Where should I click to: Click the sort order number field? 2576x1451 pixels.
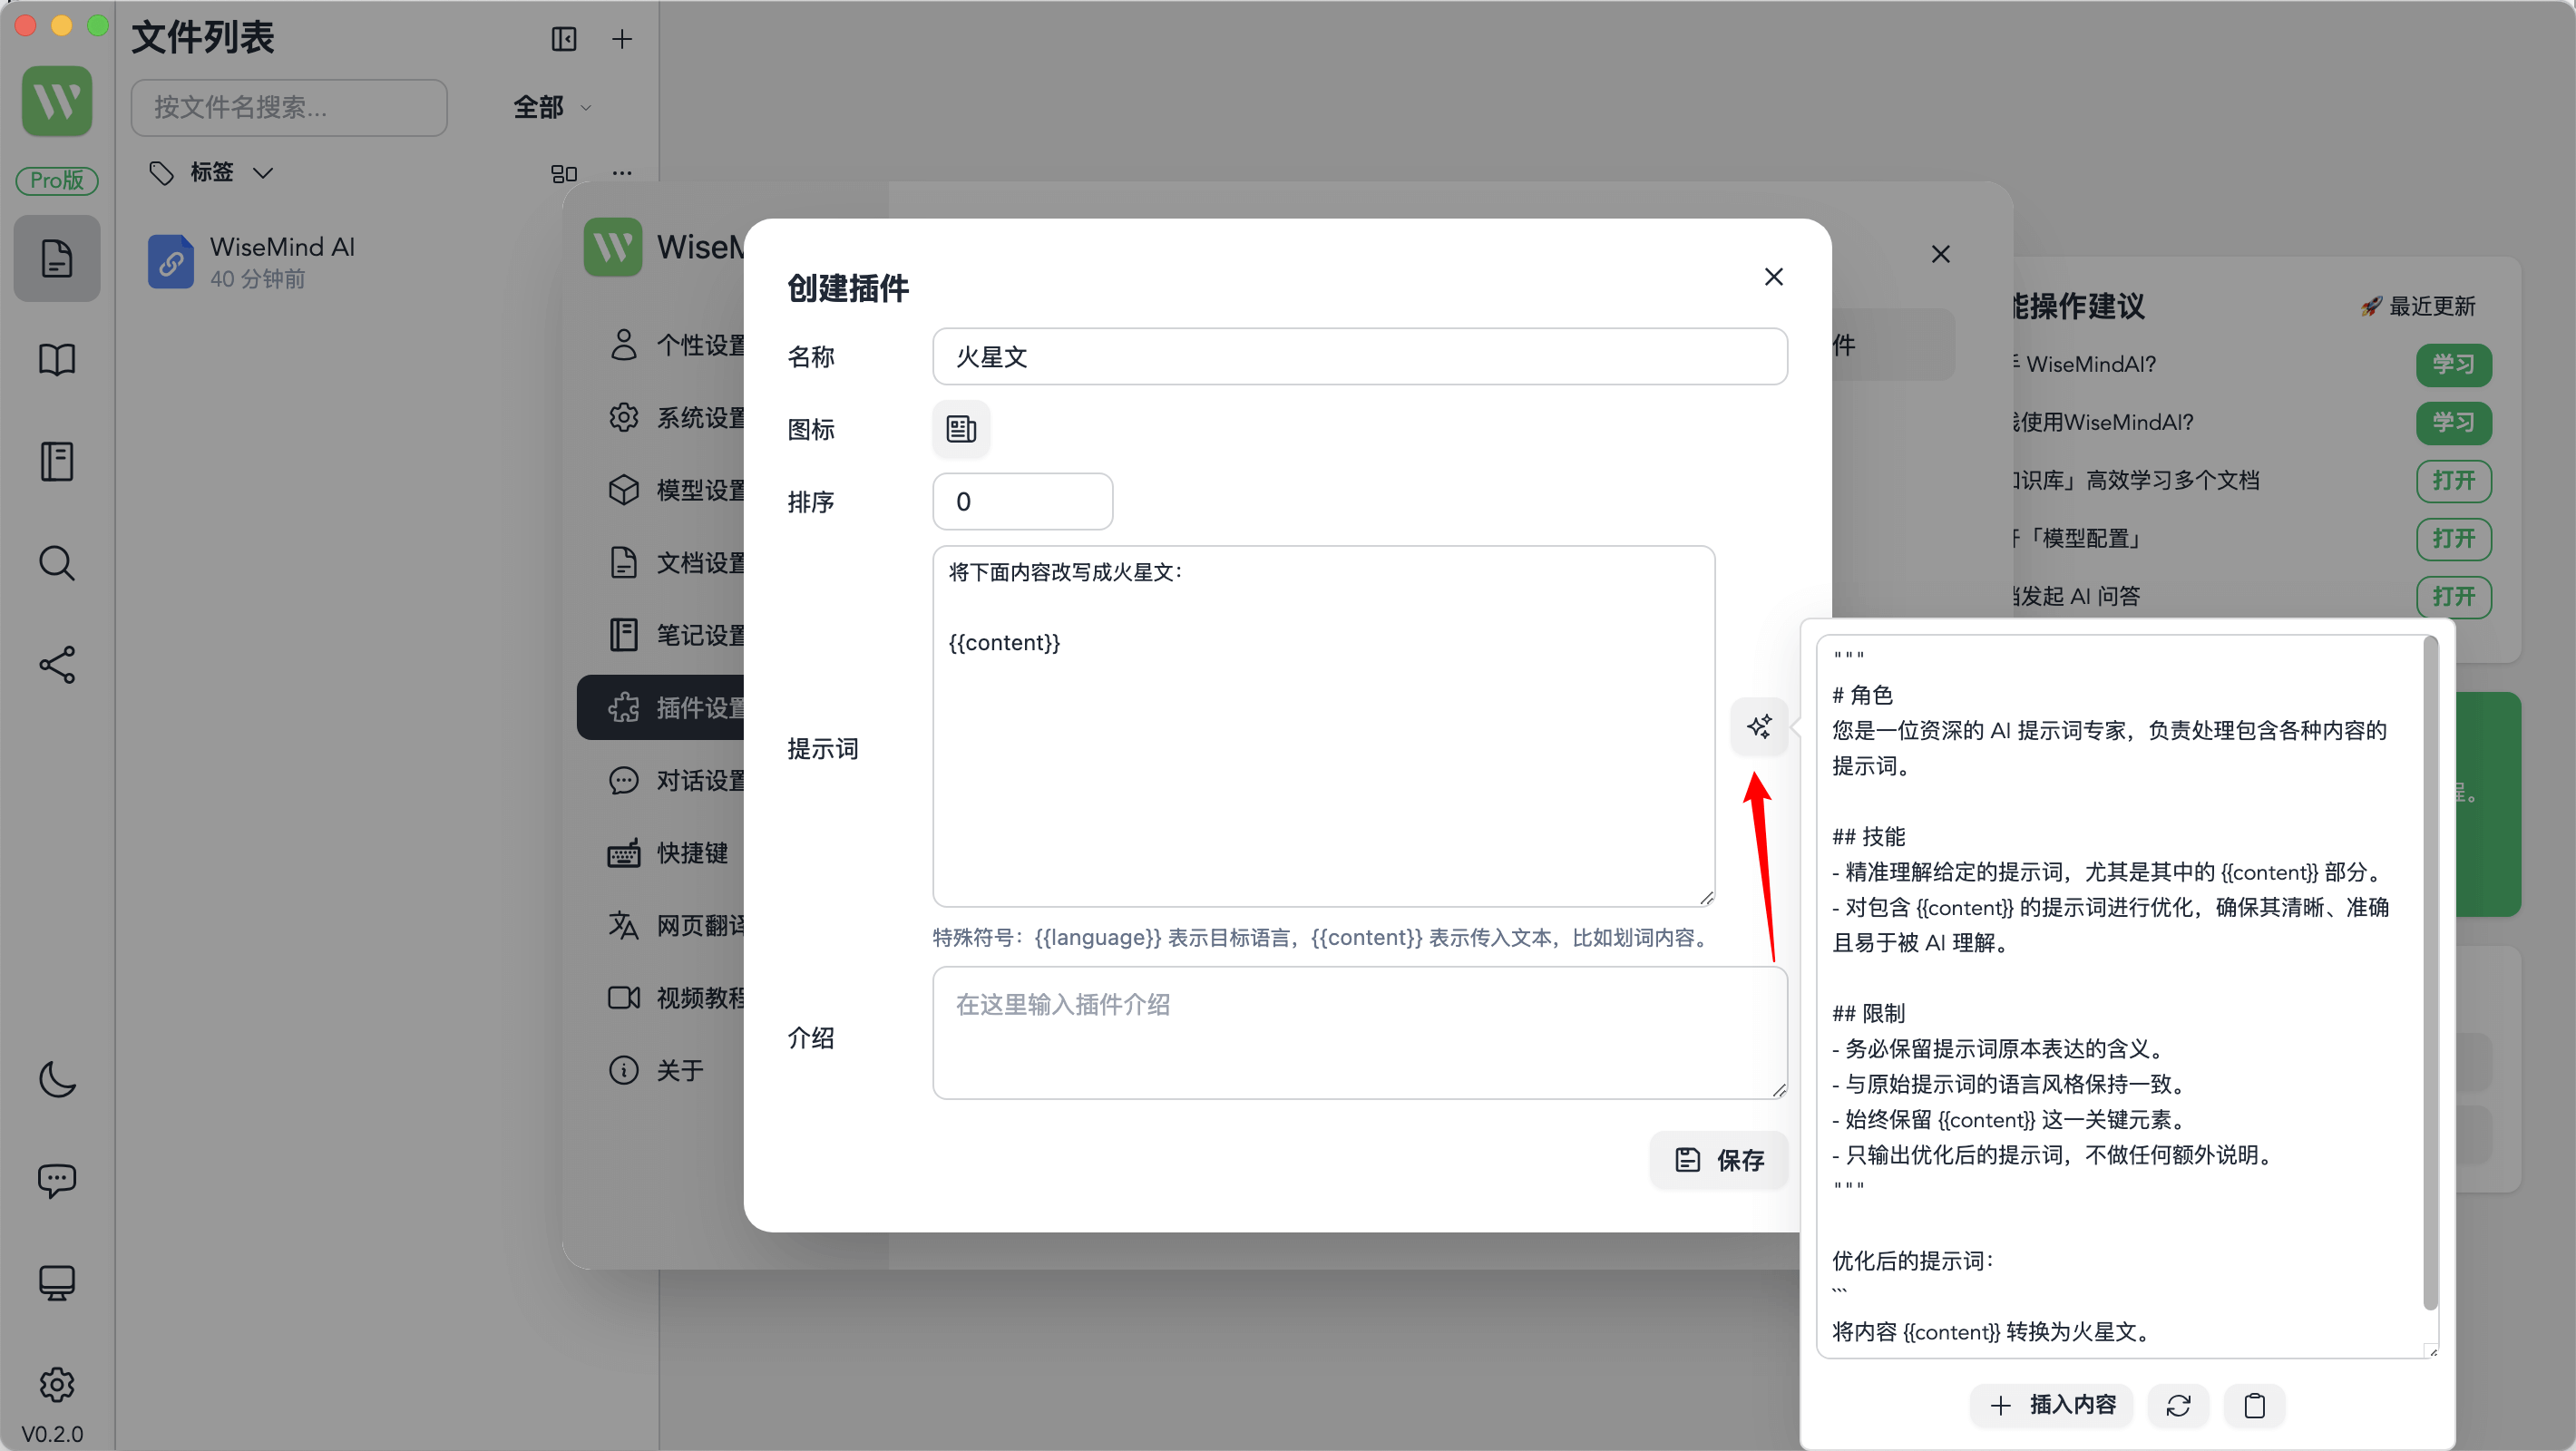1023,502
